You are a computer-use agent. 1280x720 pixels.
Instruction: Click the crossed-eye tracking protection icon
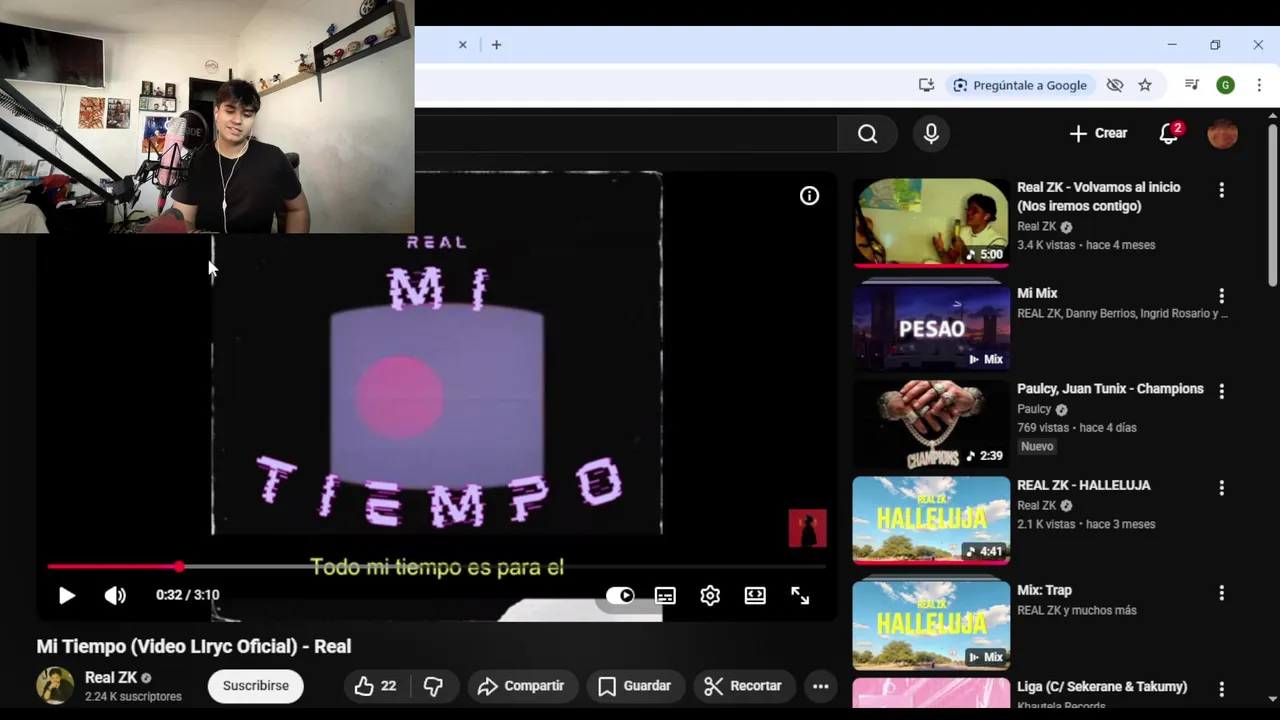(x=1115, y=85)
